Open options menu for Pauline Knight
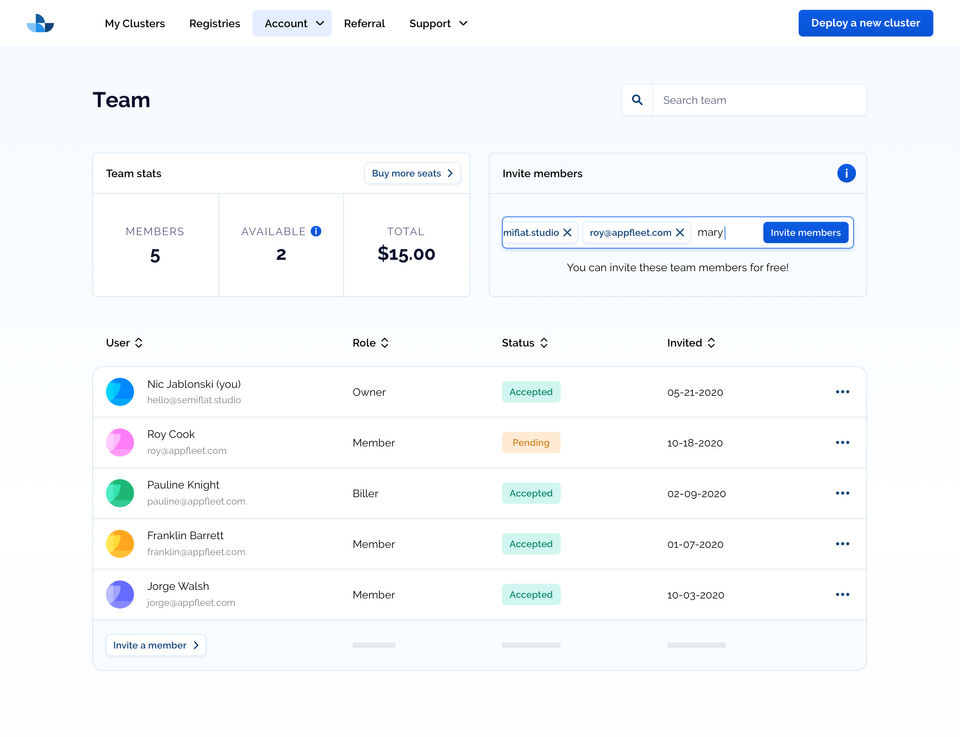The image size is (960, 737). 842,493
